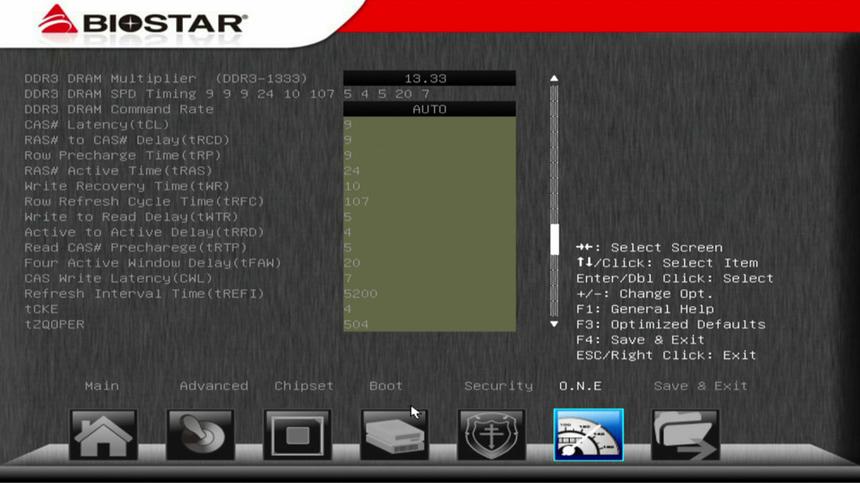860x483 pixels.
Task: Switch to the Chipset tab label
Action: [304, 386]
